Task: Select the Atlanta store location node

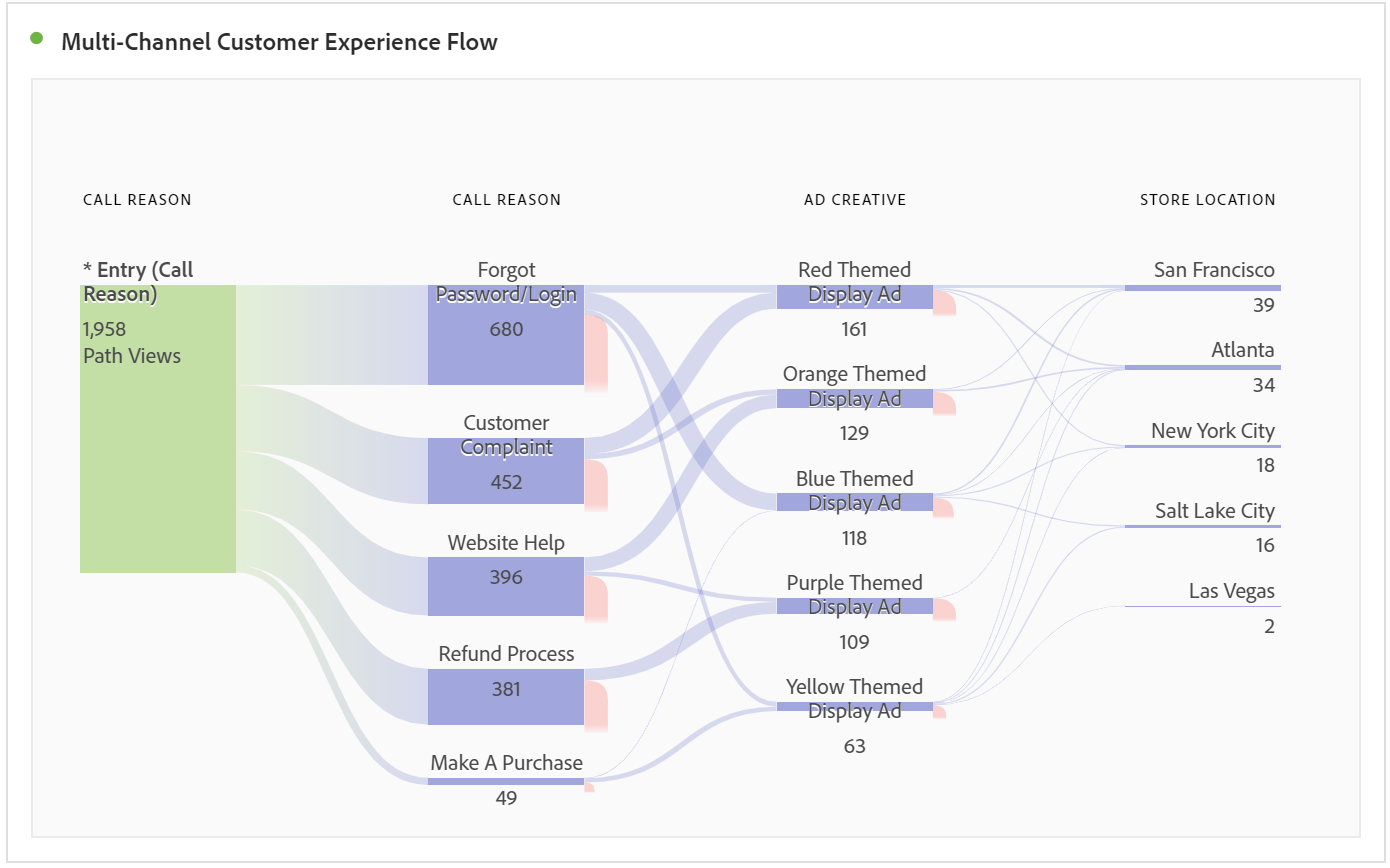Action: pos(1202,368)
